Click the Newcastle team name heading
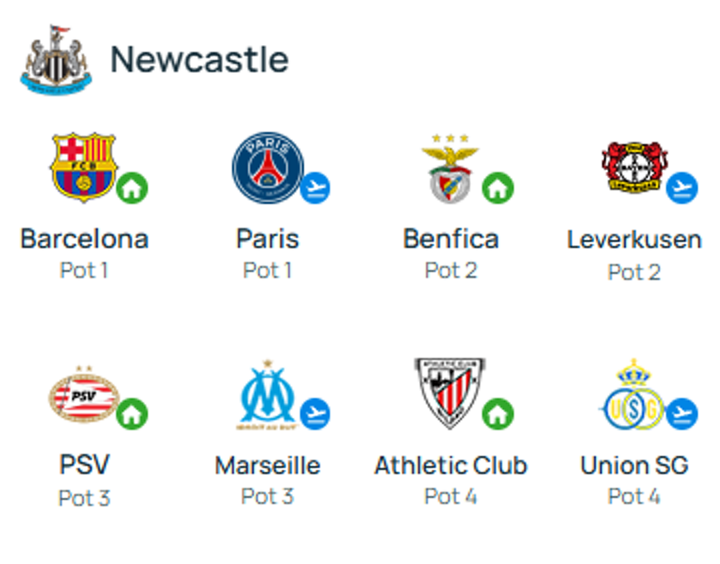Screen dimensions: 720x564 coord(199,60)
